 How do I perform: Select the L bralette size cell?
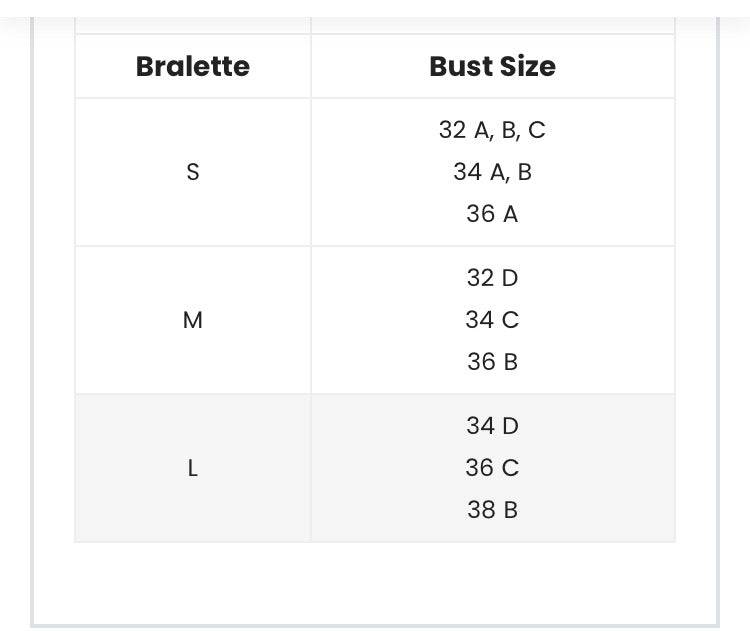(193, 468)
